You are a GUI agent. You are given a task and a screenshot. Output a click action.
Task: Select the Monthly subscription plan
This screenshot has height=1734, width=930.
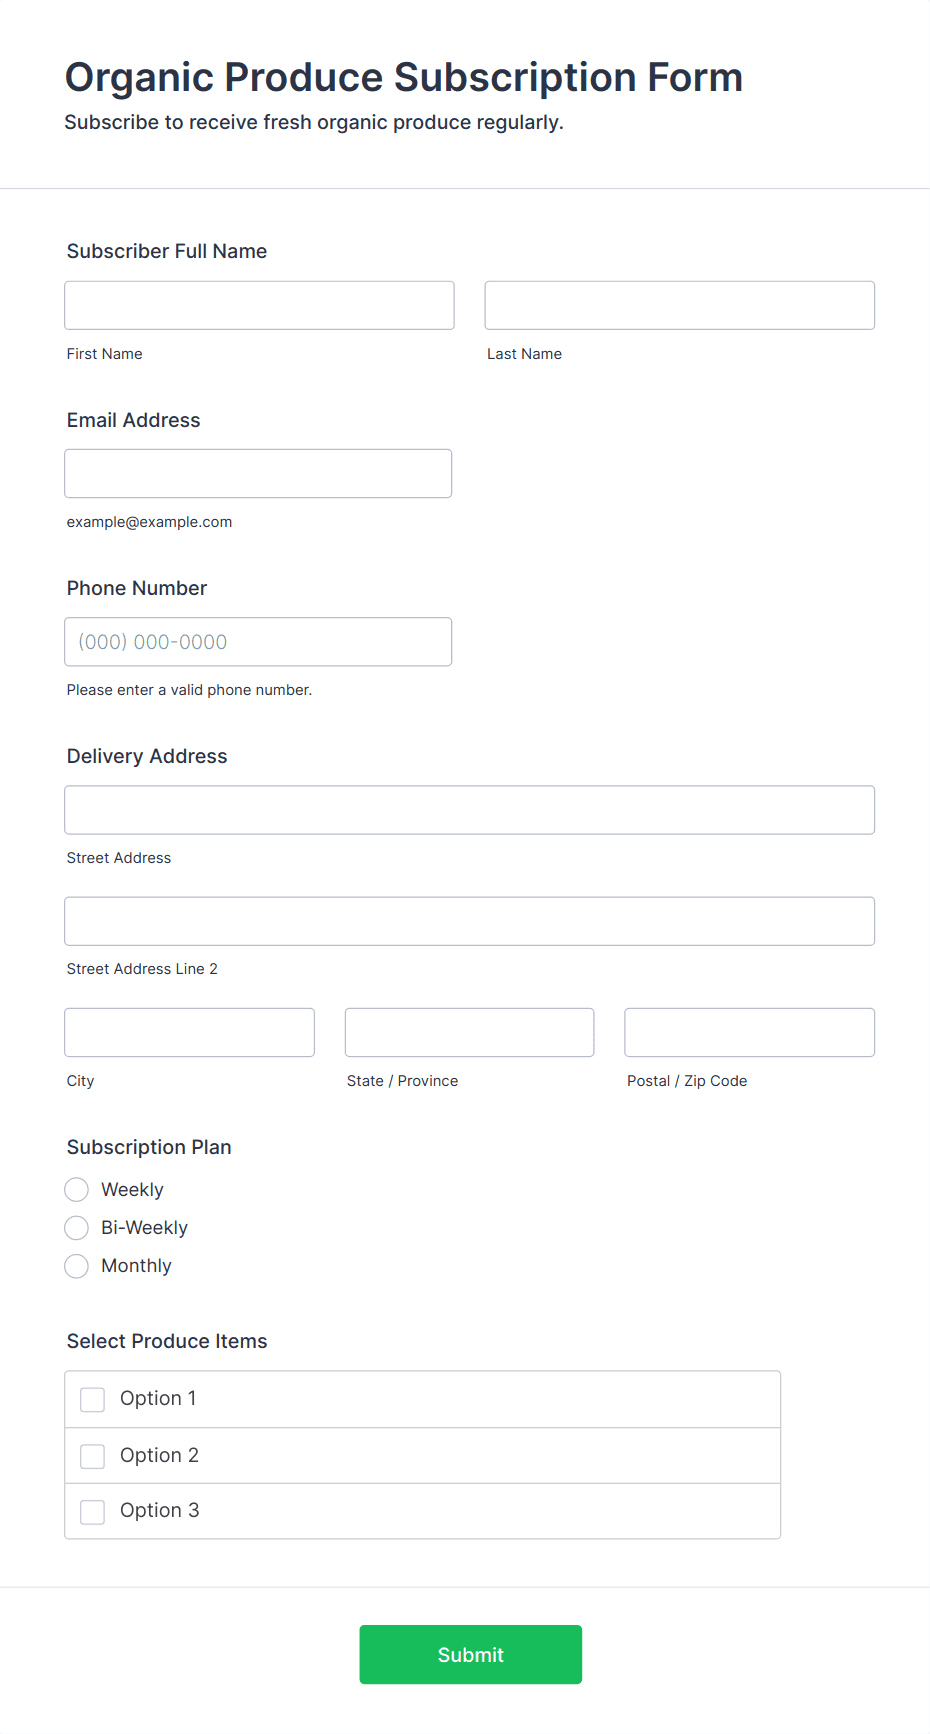76,1265
